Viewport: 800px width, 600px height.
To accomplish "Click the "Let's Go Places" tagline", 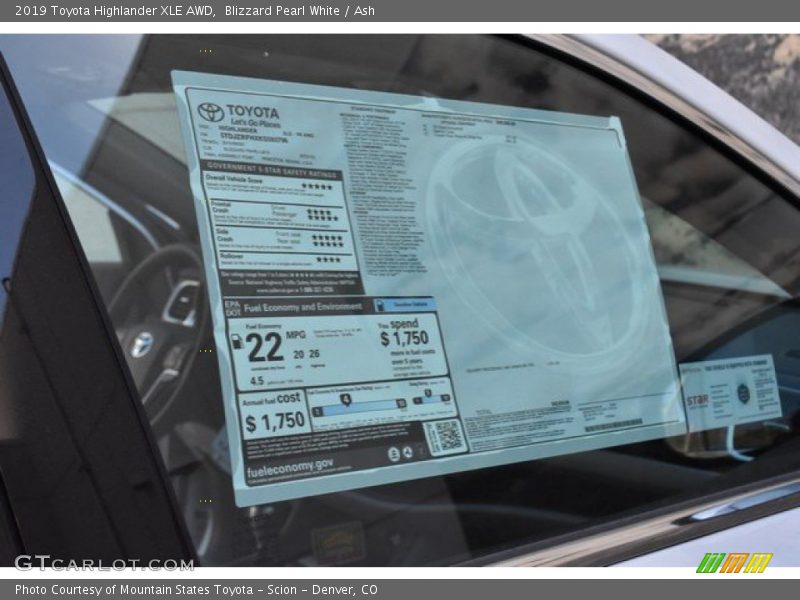I will click(x=255, y=123).
